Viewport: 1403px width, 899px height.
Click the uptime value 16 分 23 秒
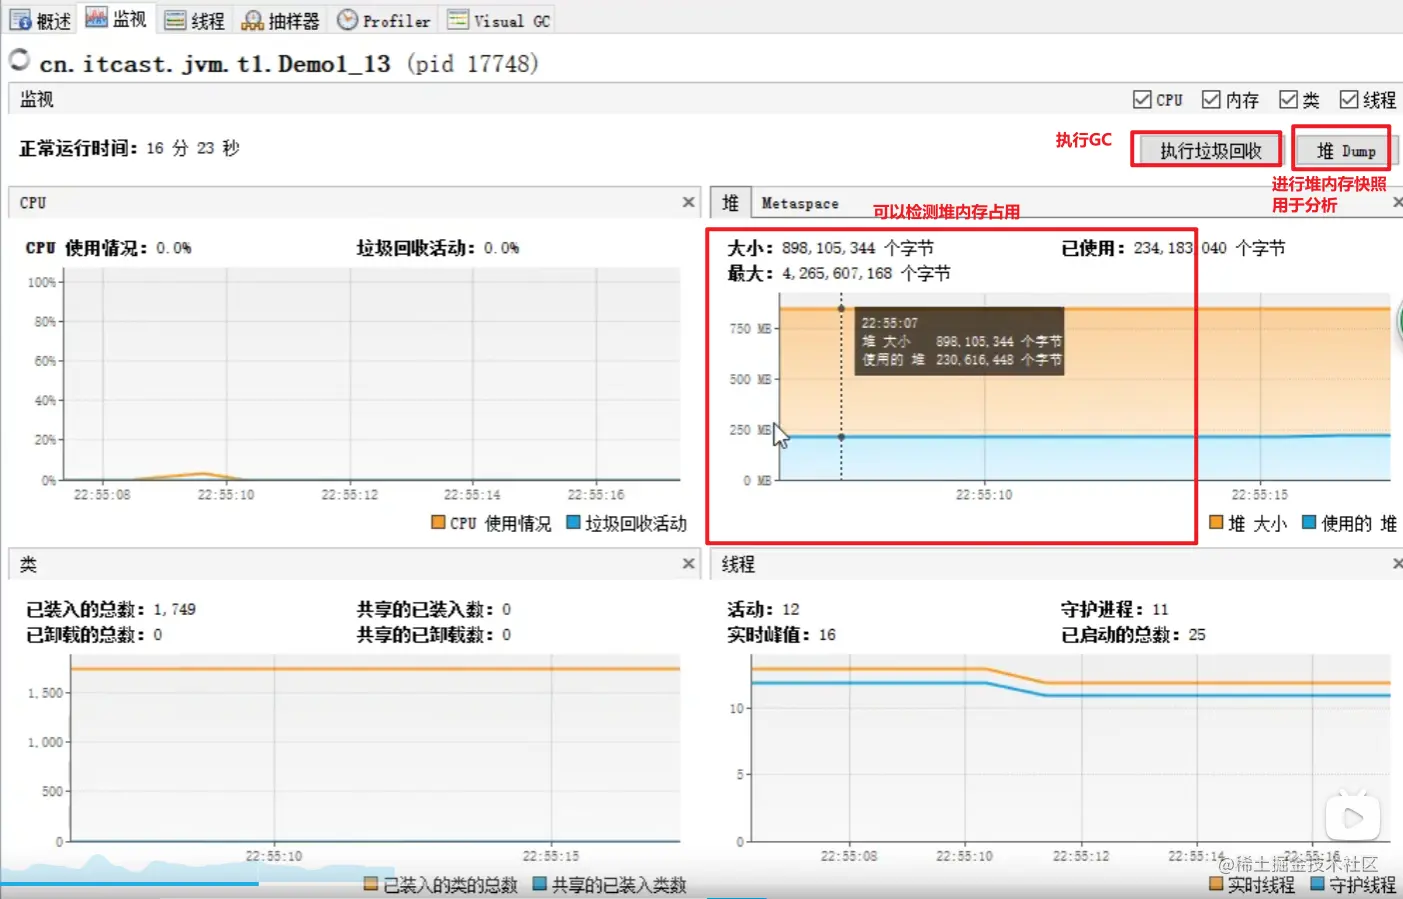click(193, 148)
